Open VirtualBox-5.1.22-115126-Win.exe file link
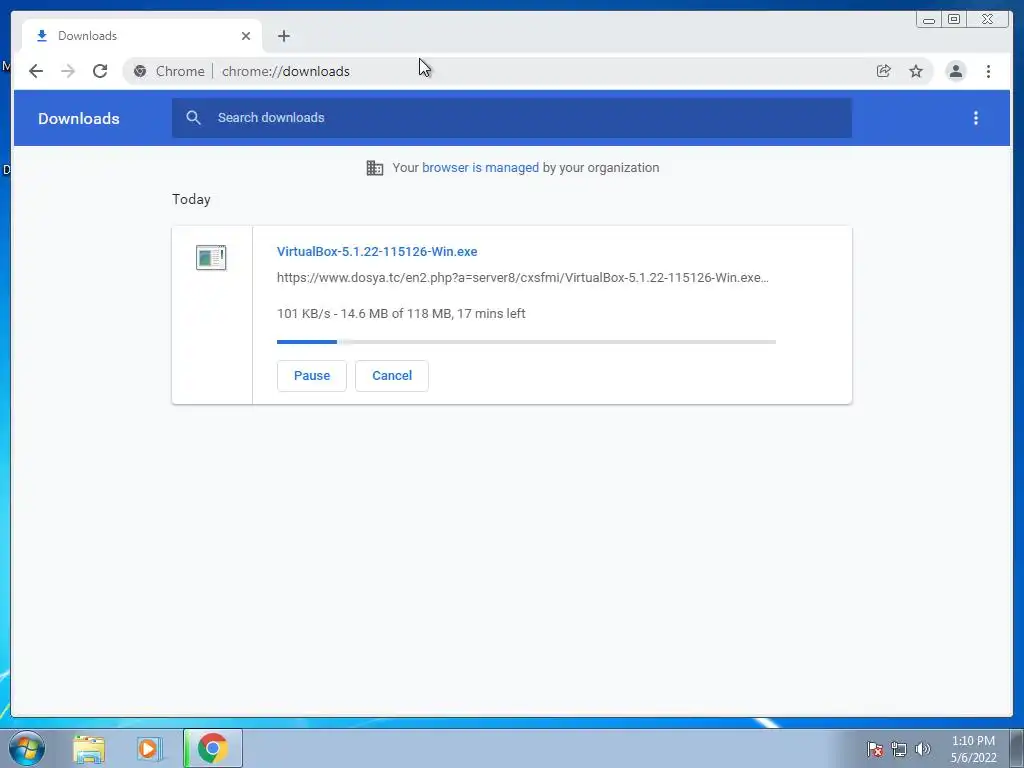This screenshot has height=768, width=1024. [x=377, y=251]
